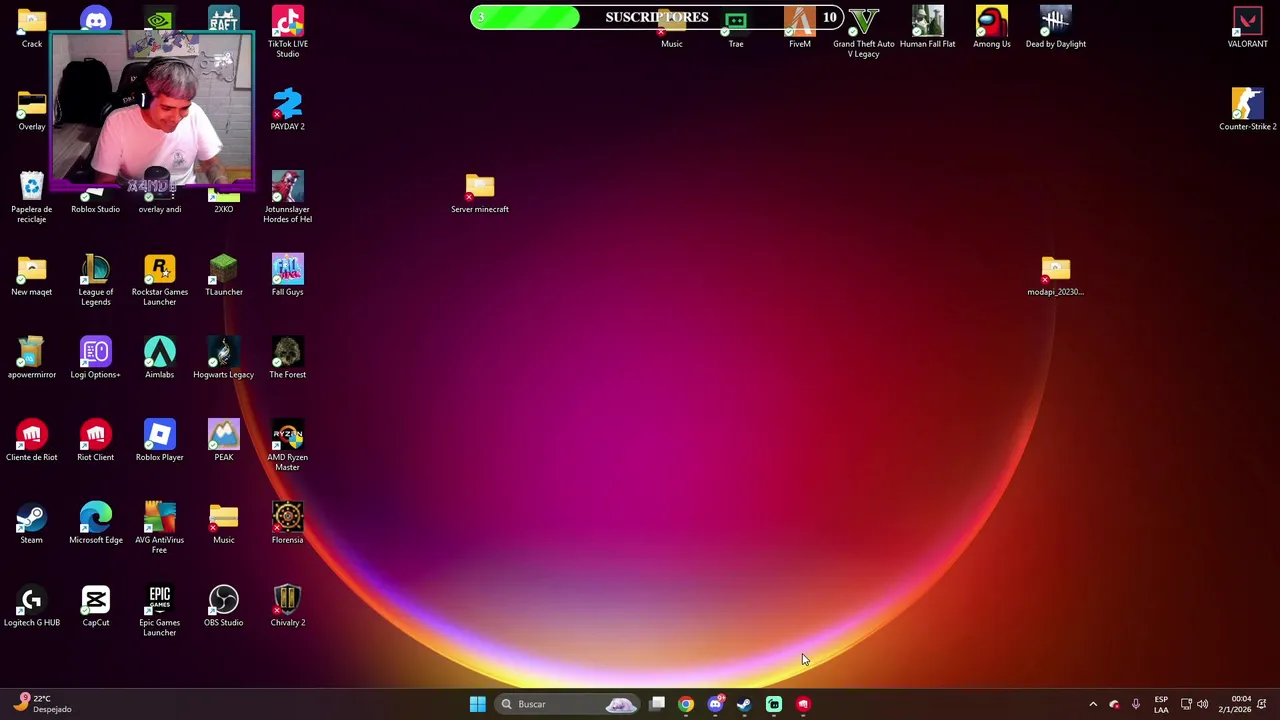
Task: Click the 2XKO label
Action: [224, 209]
